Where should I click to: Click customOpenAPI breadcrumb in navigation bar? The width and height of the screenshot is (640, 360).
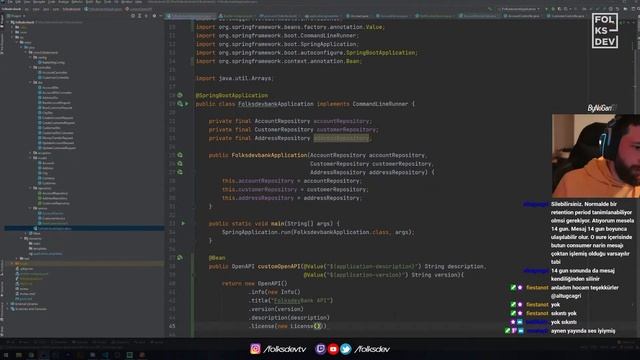[x=139, y=9]
